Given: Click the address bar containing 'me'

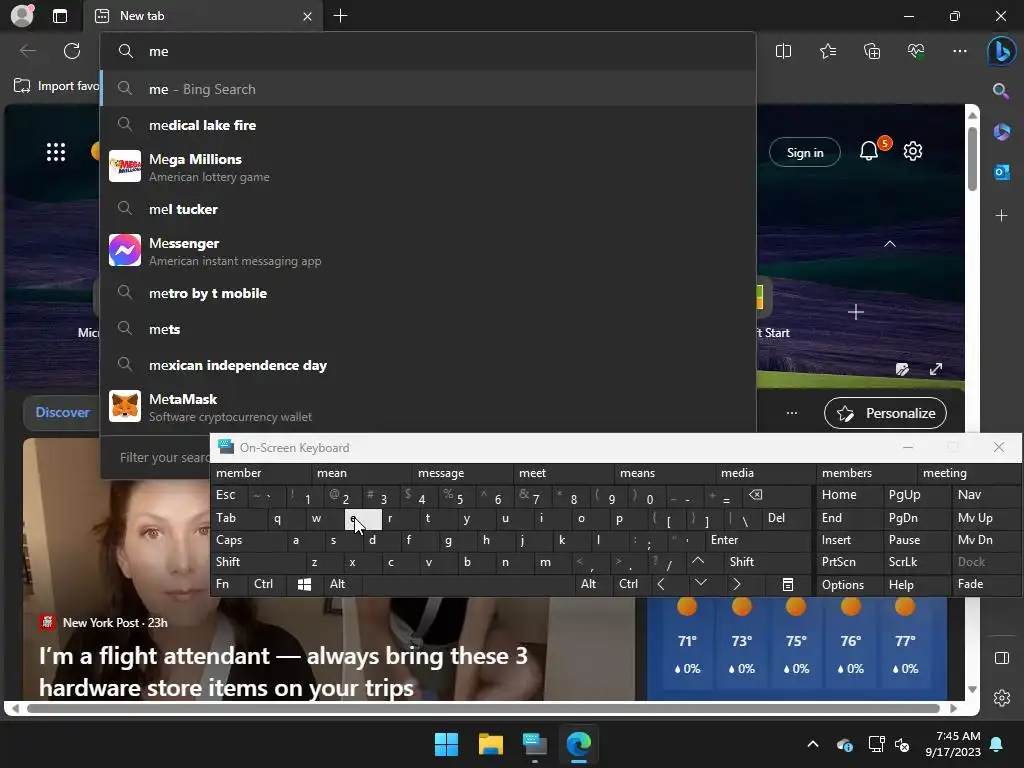Looking at the screenshot, I should [428, 51].
